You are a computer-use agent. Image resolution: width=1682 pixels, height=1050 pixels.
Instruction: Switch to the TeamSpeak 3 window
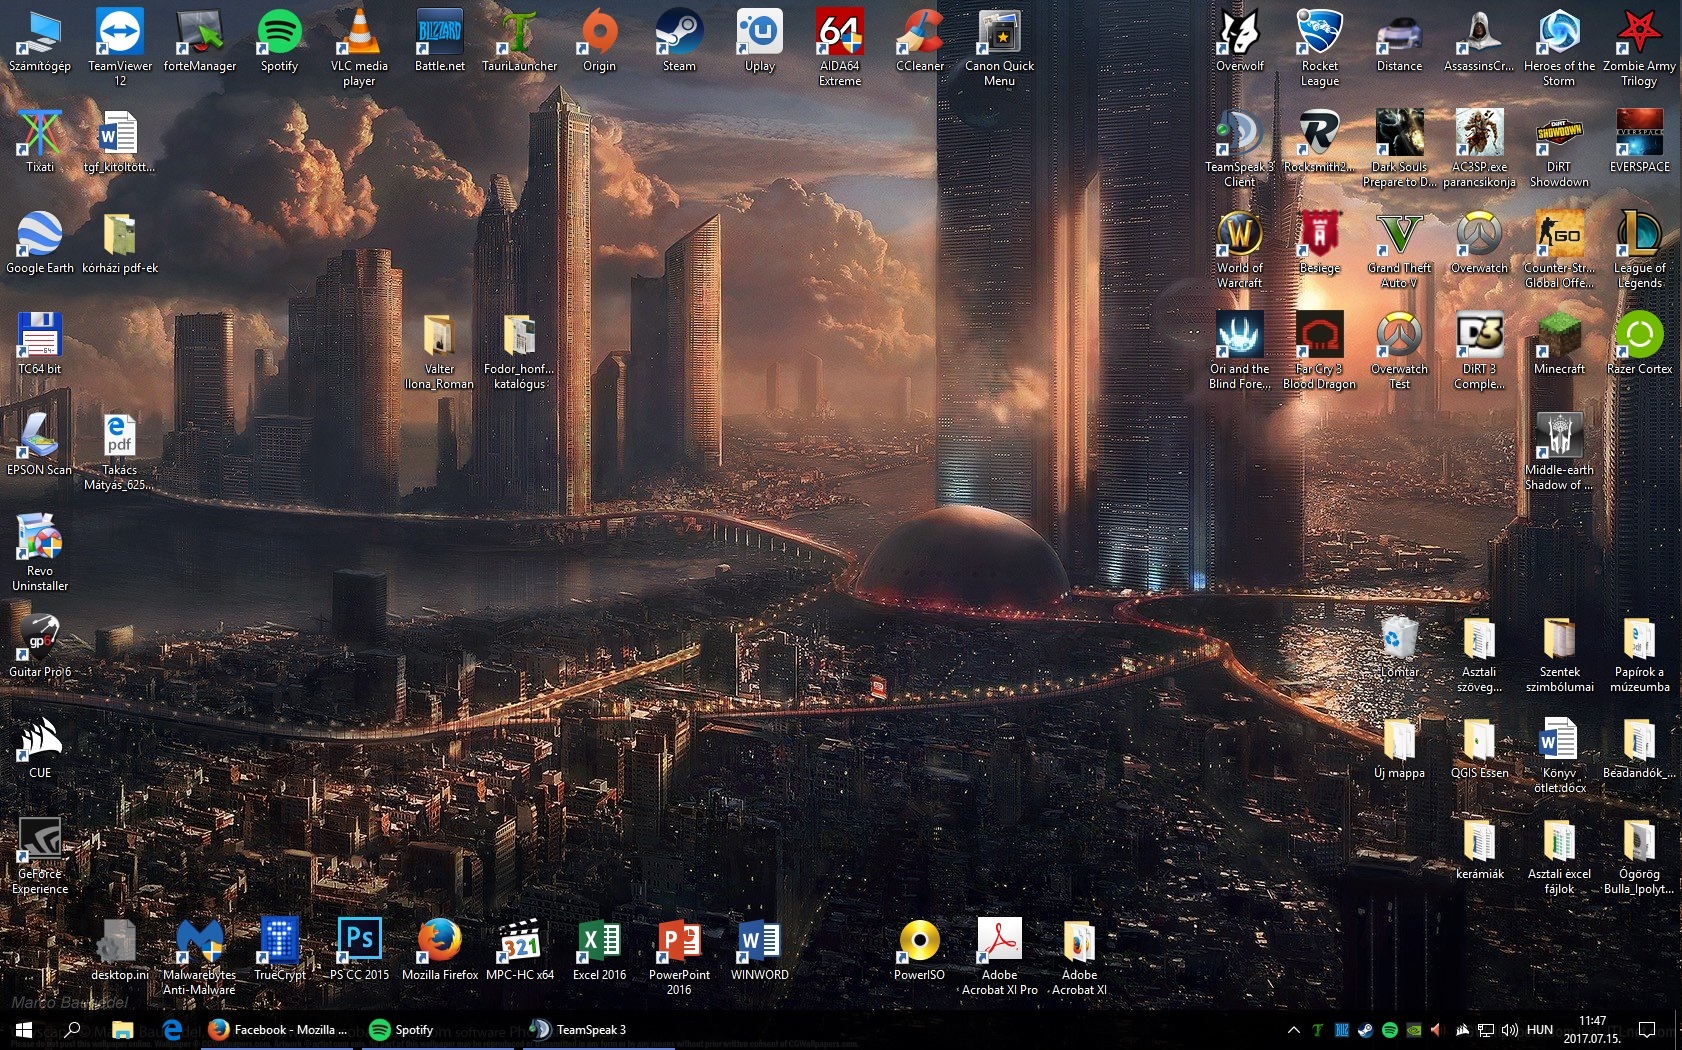(578, 1029)
